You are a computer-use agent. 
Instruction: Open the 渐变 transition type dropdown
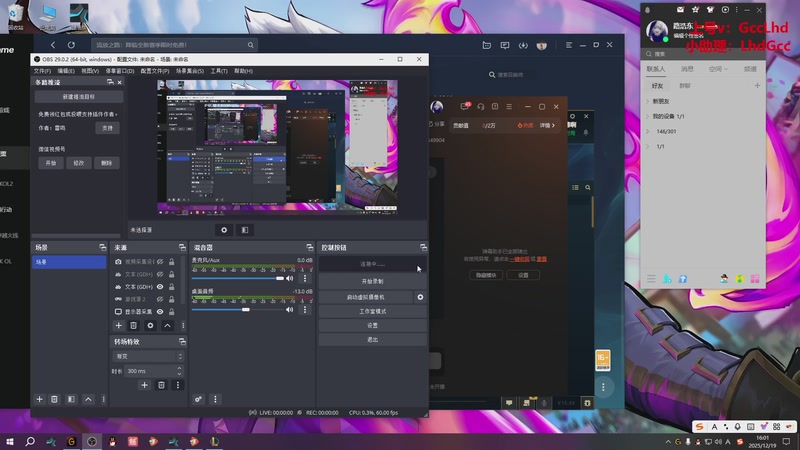coord(147,356)
